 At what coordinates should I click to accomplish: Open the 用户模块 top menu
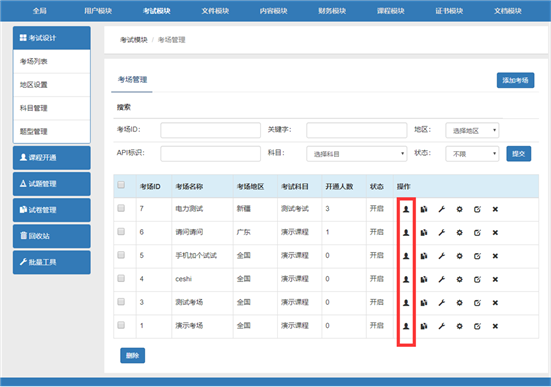click(98, 11)
